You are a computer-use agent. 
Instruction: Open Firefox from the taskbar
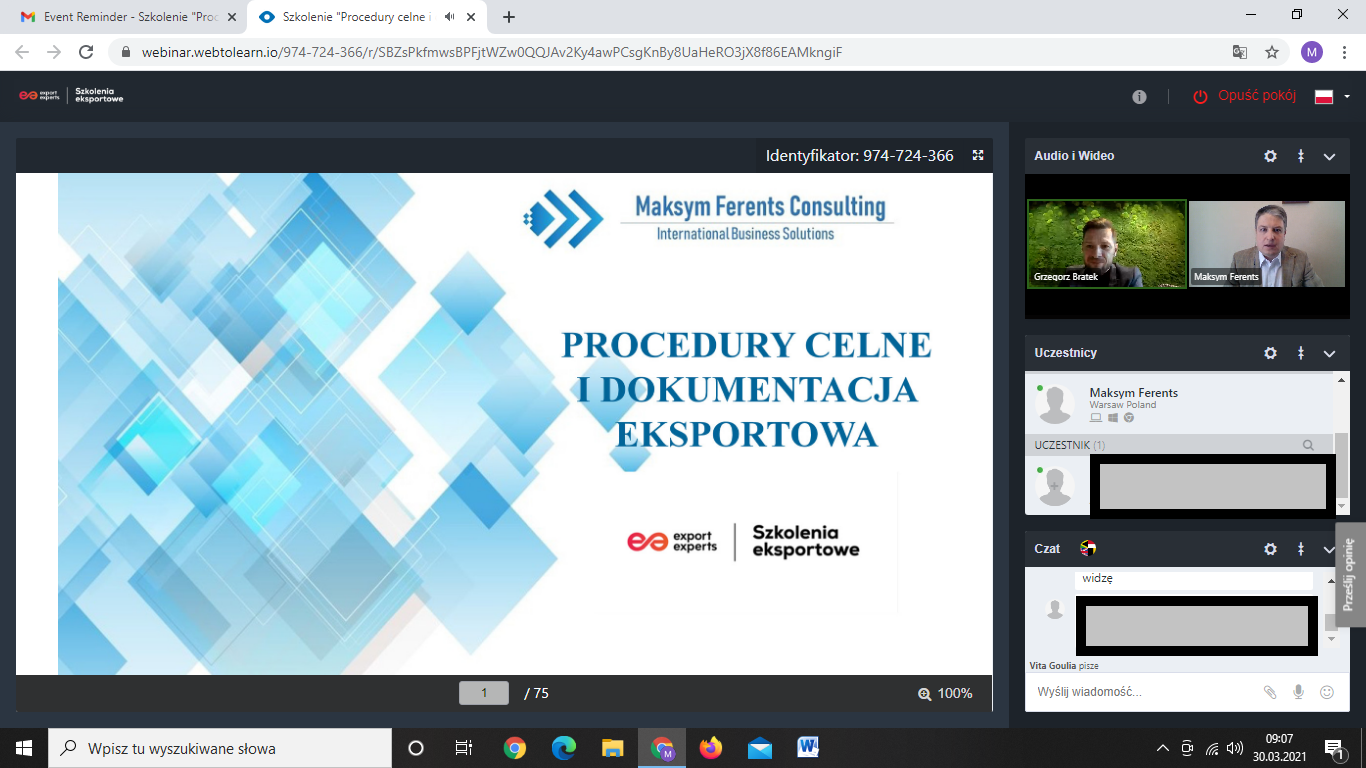(x=711, y=748)
